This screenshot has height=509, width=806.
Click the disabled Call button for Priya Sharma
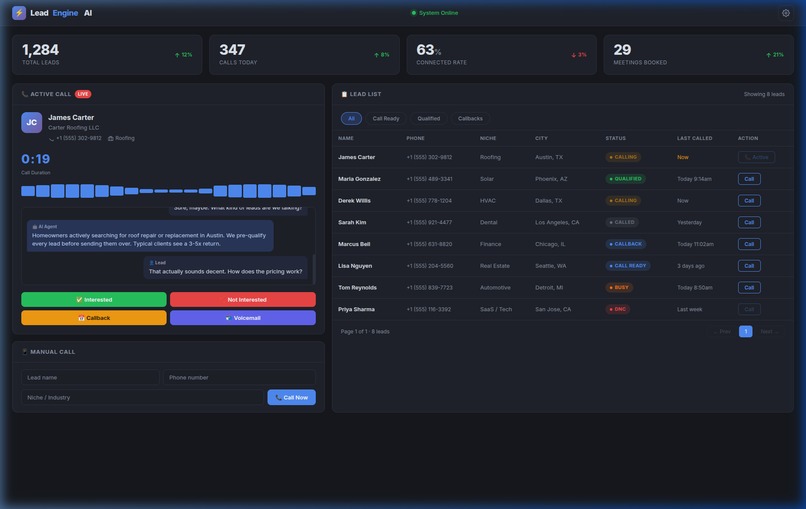[x=749, y=309]
